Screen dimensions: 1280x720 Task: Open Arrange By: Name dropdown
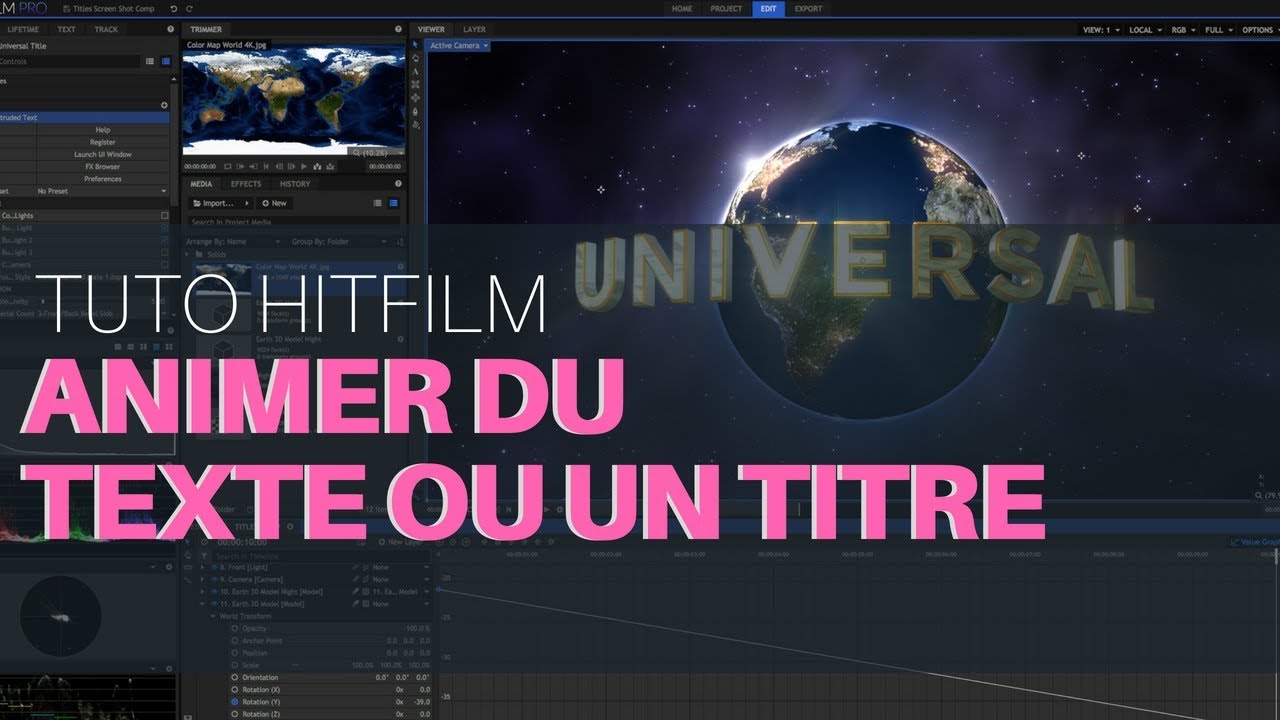pos(233,242)
